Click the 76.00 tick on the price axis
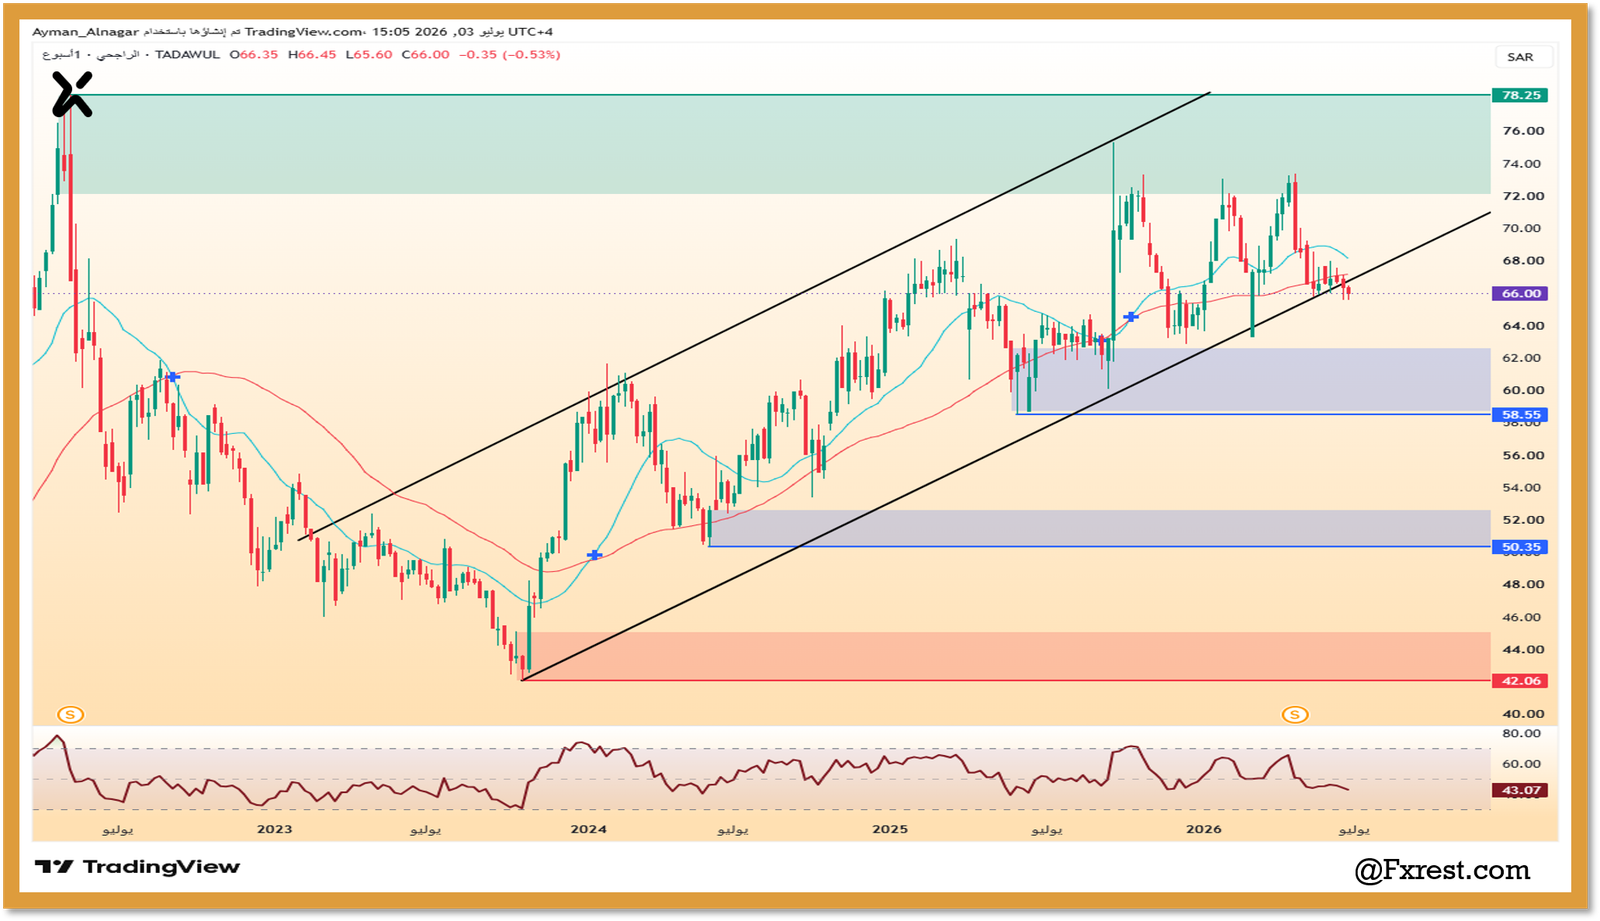 (x=1523, y=131)
